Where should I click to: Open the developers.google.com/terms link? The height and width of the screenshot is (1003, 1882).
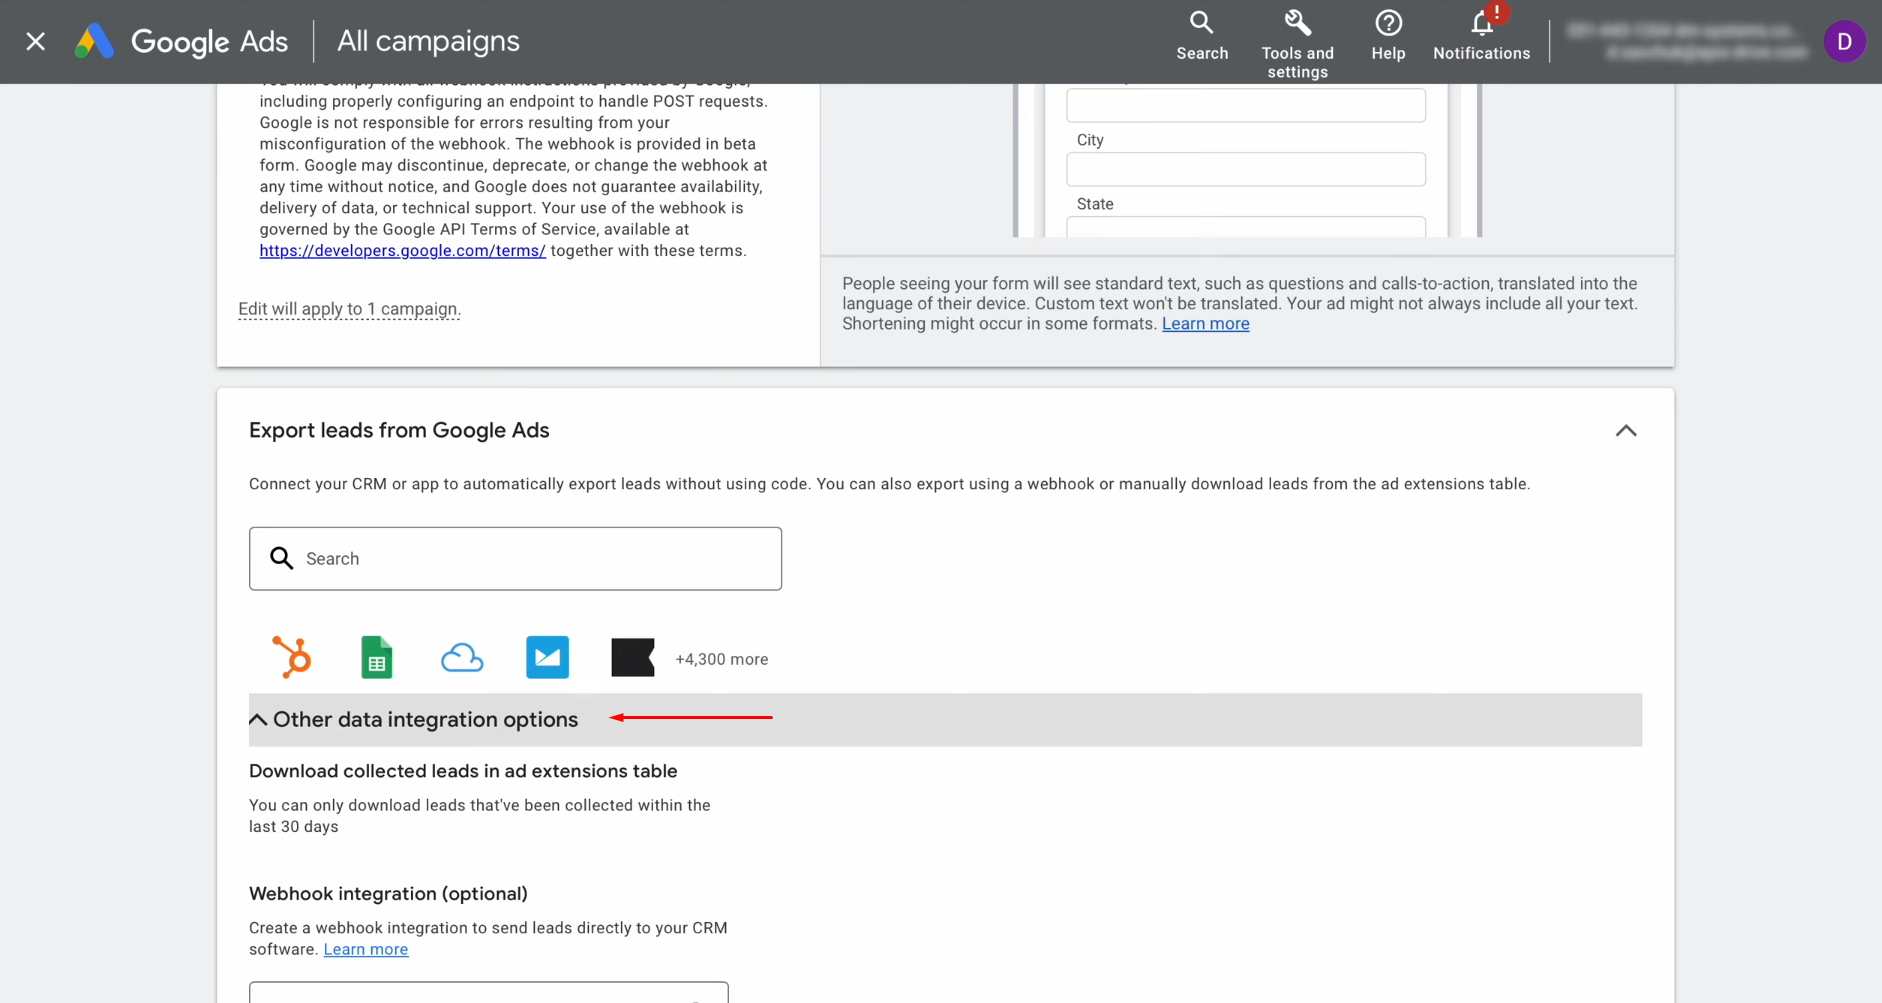402,251
